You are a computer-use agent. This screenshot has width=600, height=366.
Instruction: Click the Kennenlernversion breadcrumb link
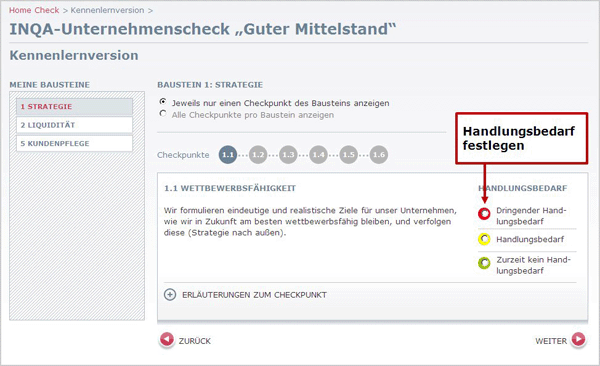tap(108, 10)
